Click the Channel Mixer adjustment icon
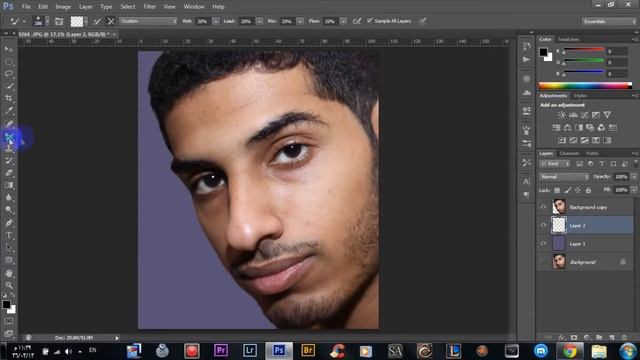The width and height of the screenshot is (640, 360). pyautogui.click(x=601, y=128)
